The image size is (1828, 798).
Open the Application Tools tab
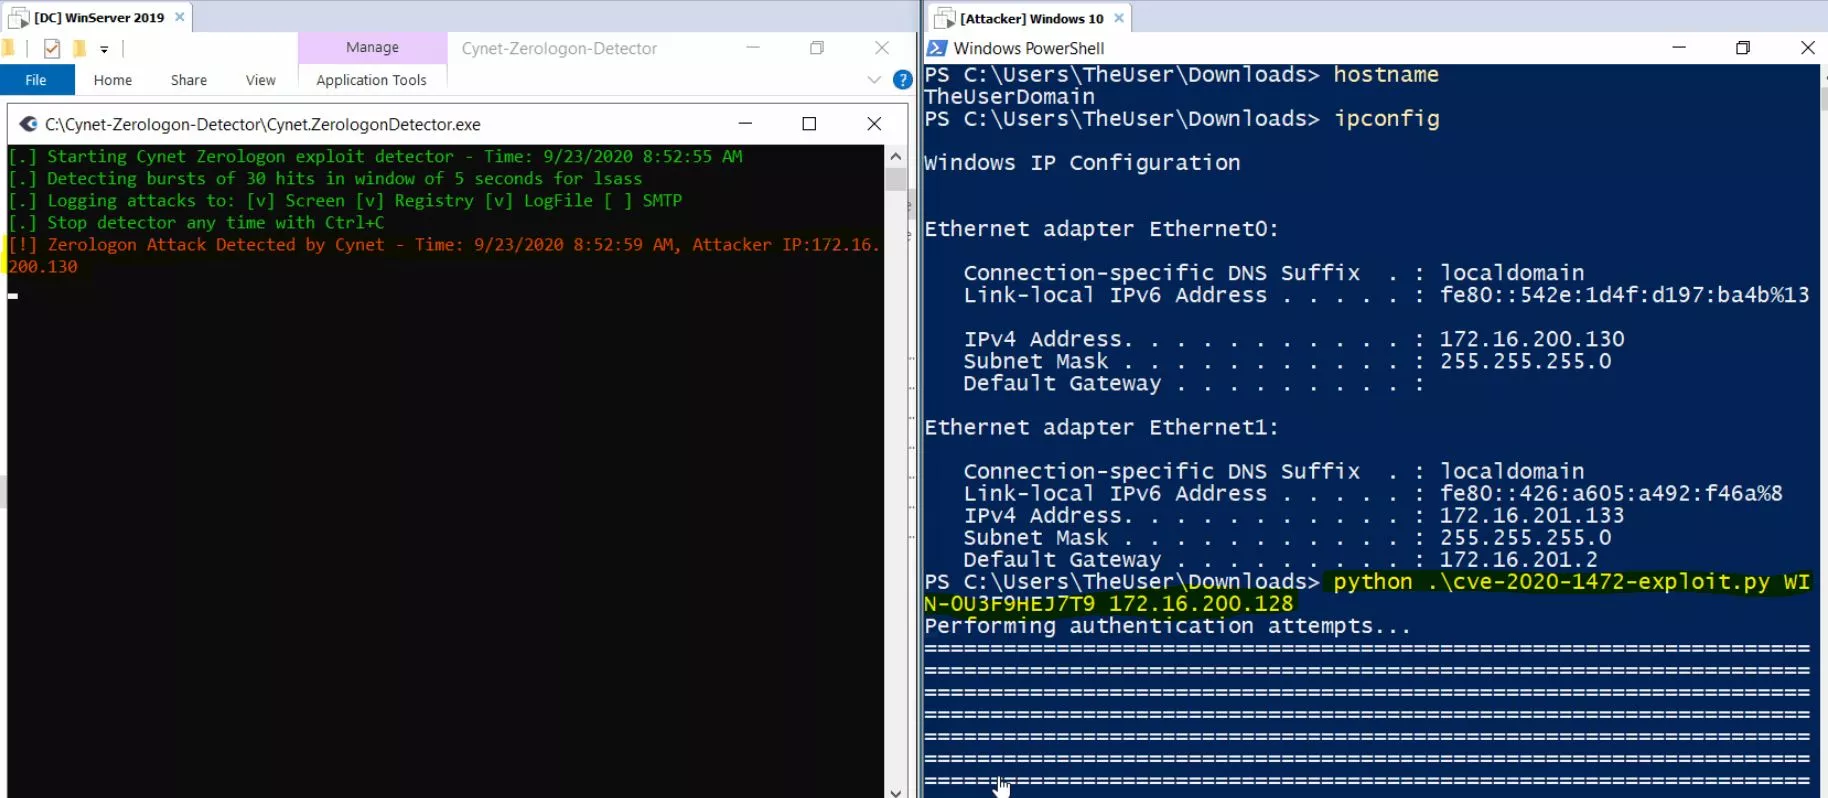coord(371,80)
